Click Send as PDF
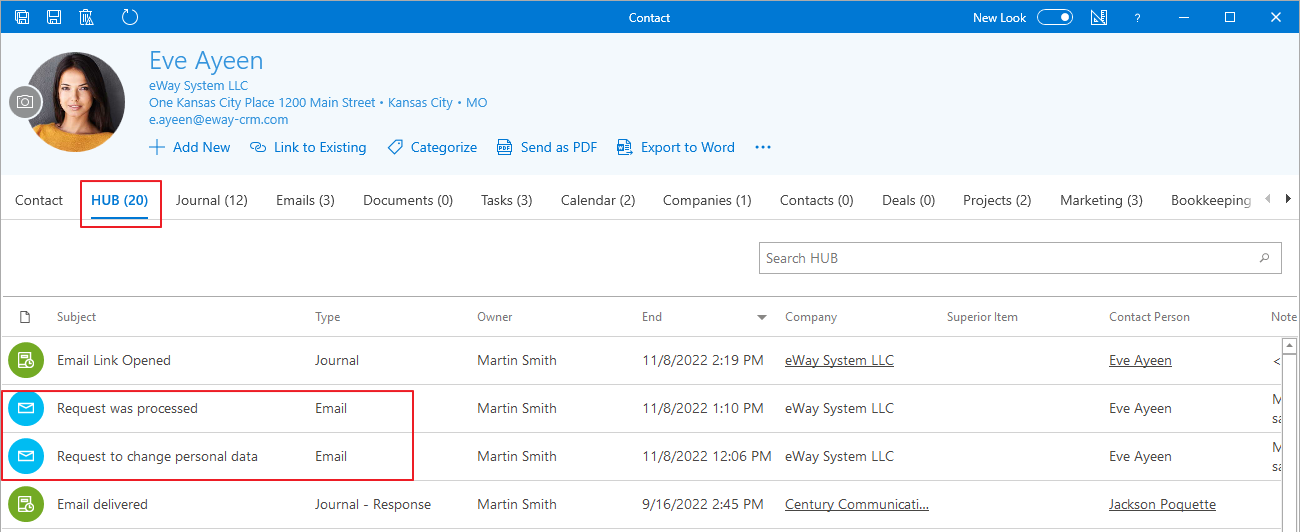Screen dimensions: 1300x532 pos(547,147)
